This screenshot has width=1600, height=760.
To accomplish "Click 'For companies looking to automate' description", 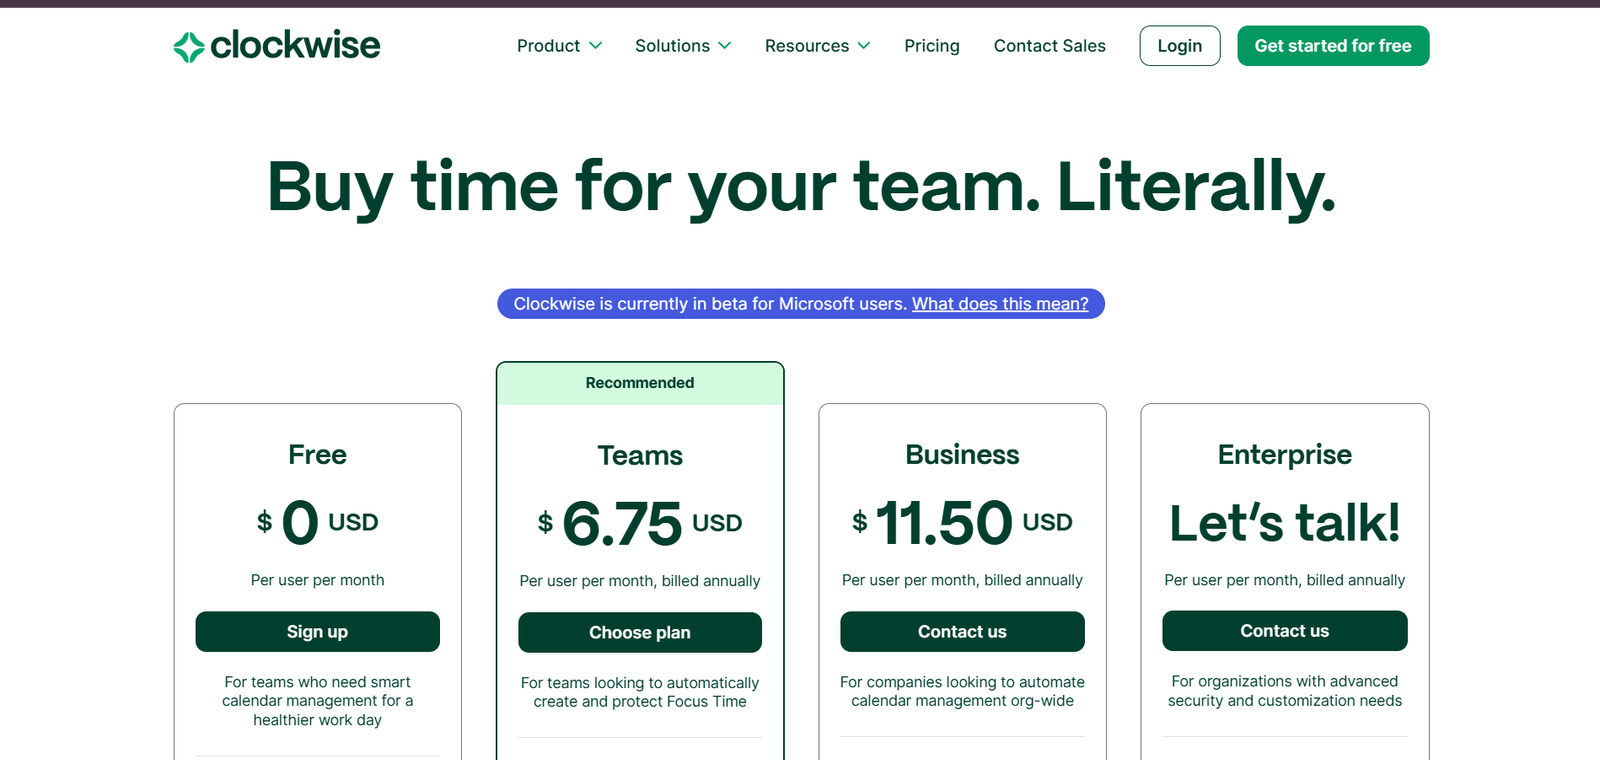I will [962, 691].
